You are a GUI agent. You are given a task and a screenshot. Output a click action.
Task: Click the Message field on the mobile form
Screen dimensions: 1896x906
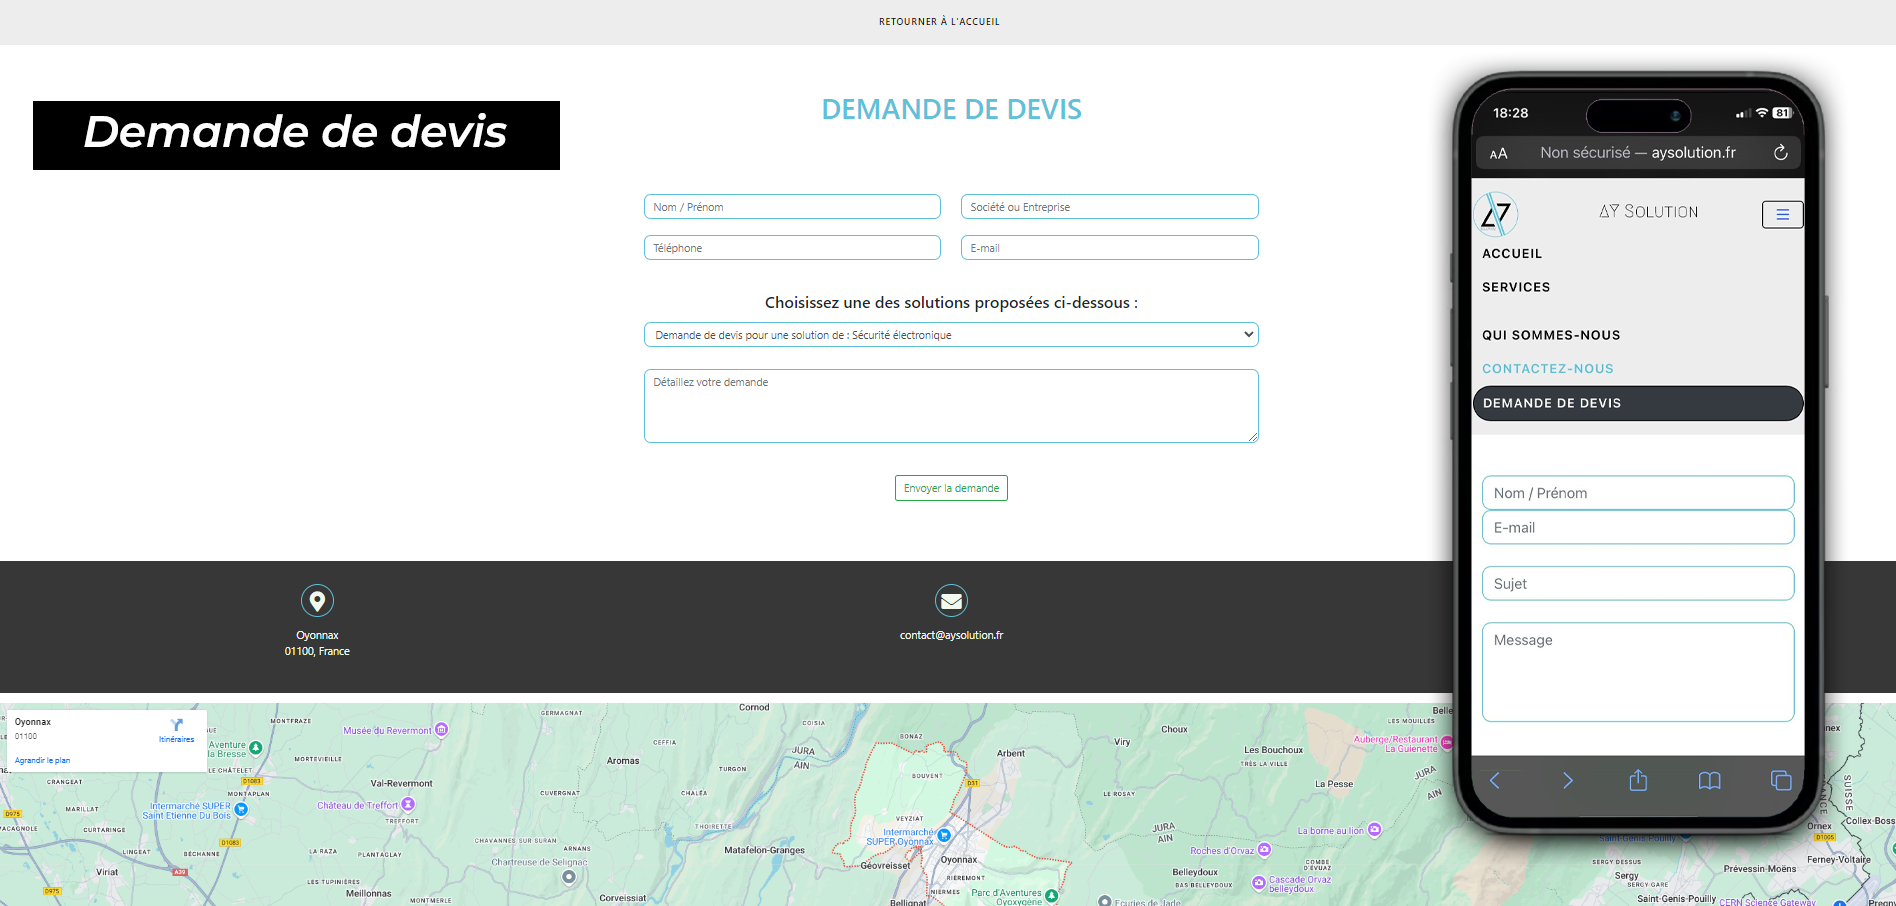click(x=1638, y=671)
